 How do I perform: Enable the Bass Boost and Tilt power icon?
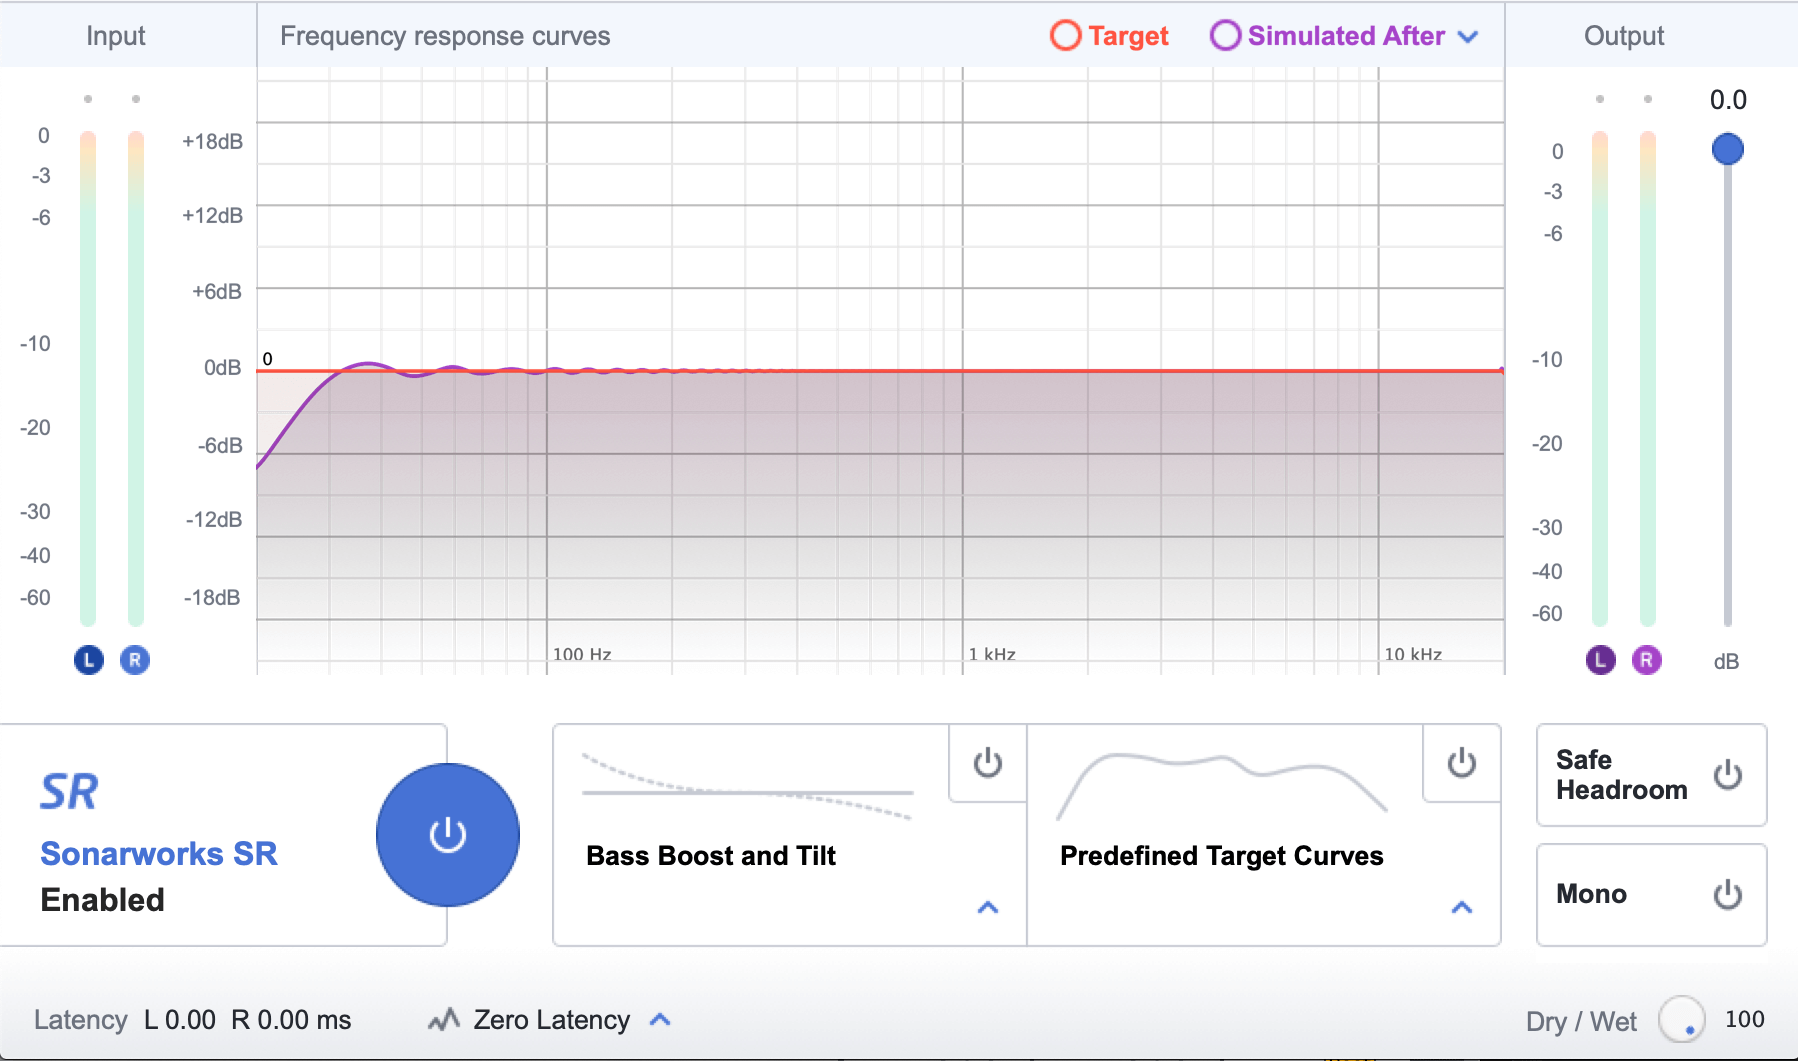point(987,763)
